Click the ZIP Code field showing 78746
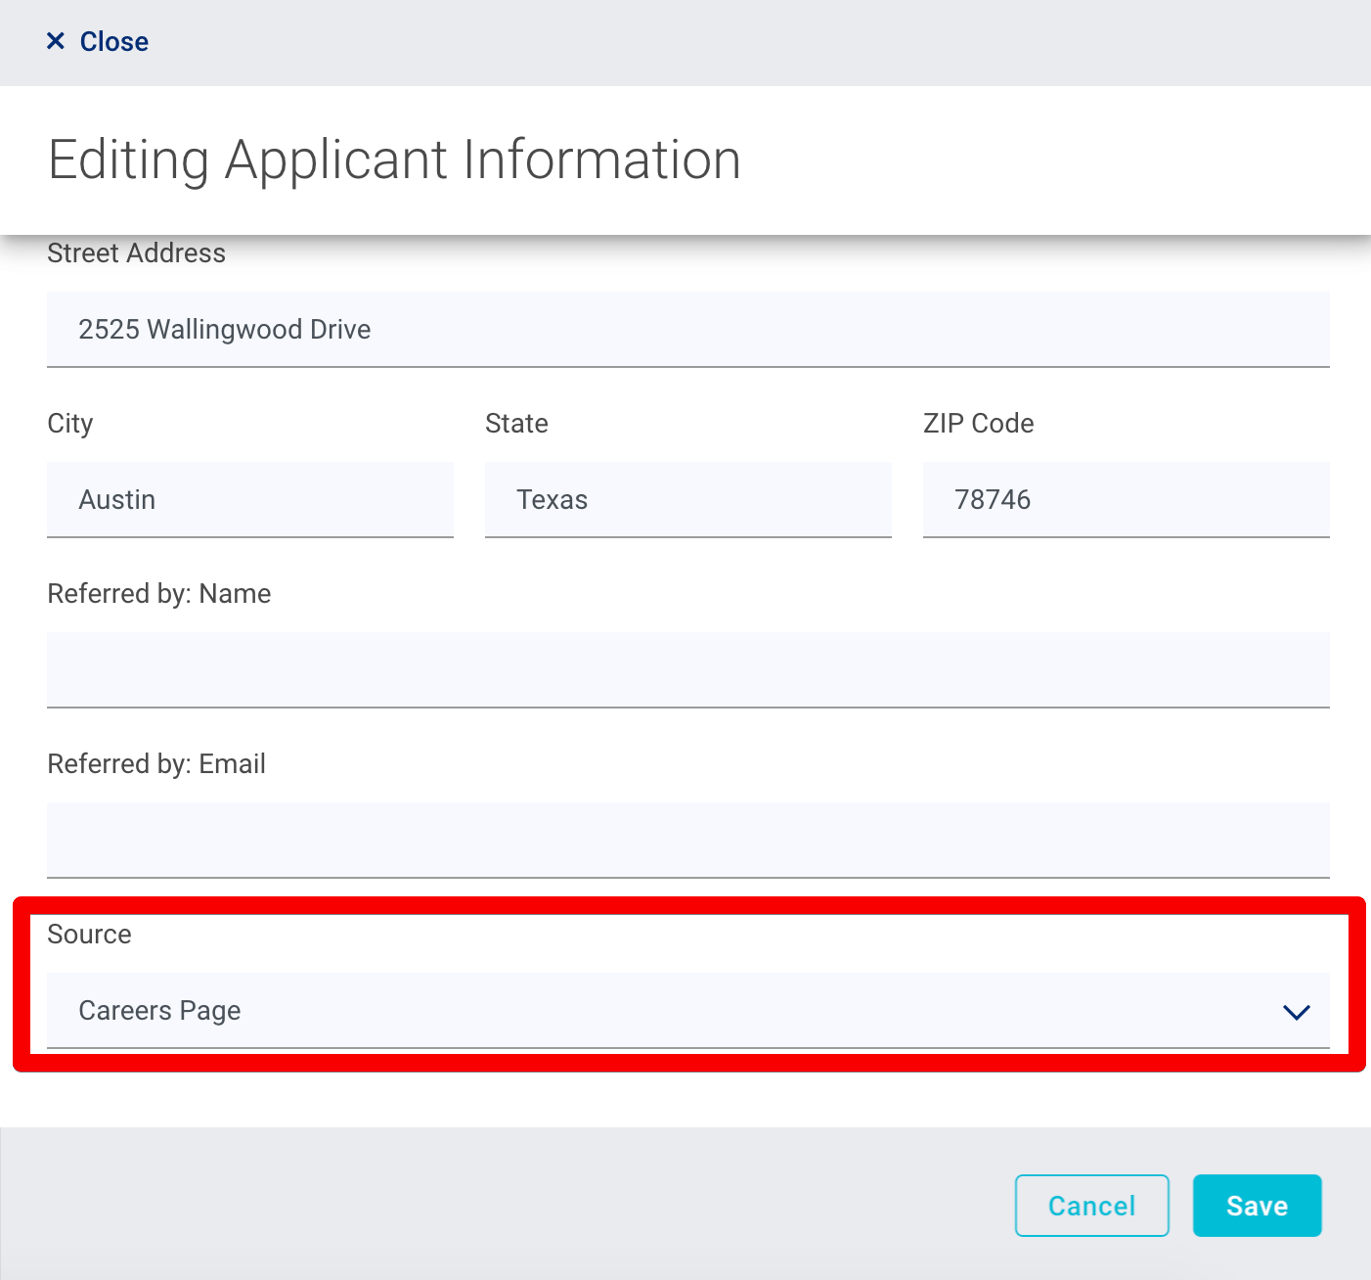The image size is (1371, 1280). [1125, 500]
